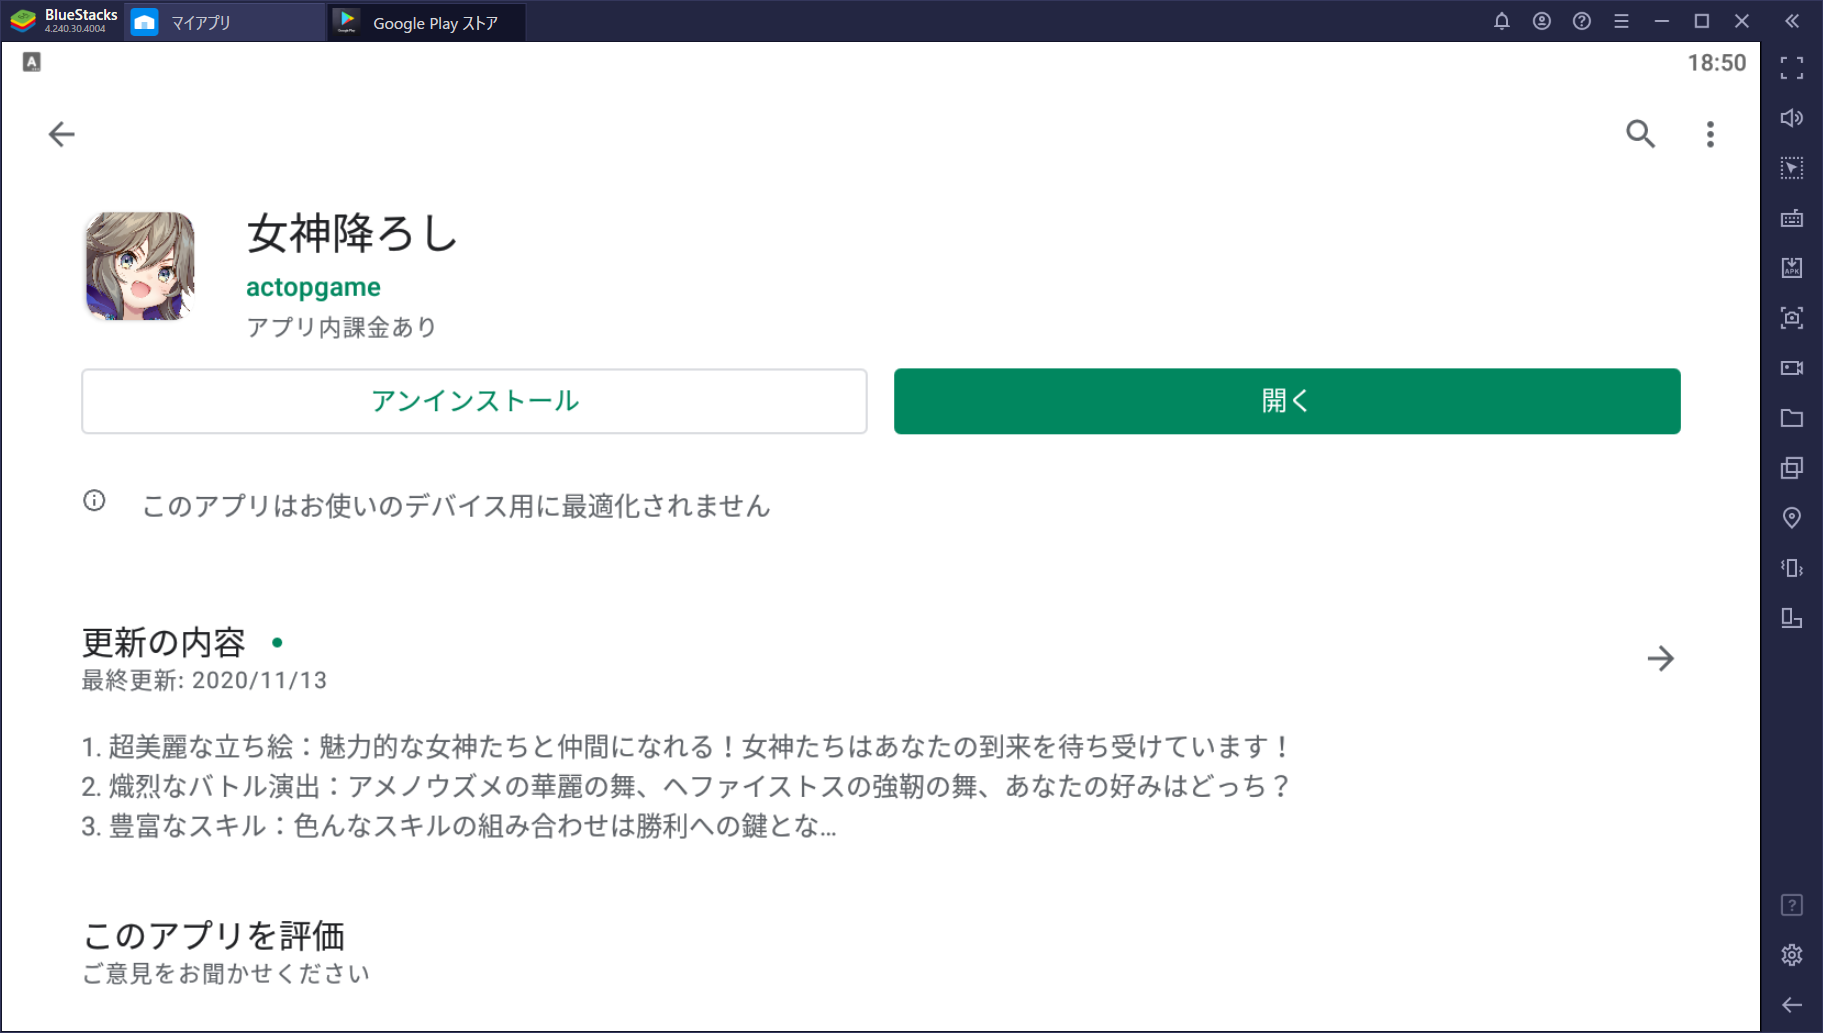The width and height of the screenshot is (1823, 1033).
Task: Expand 更新の内容 with the right arrow
Action: click(x=1660, y=658)
